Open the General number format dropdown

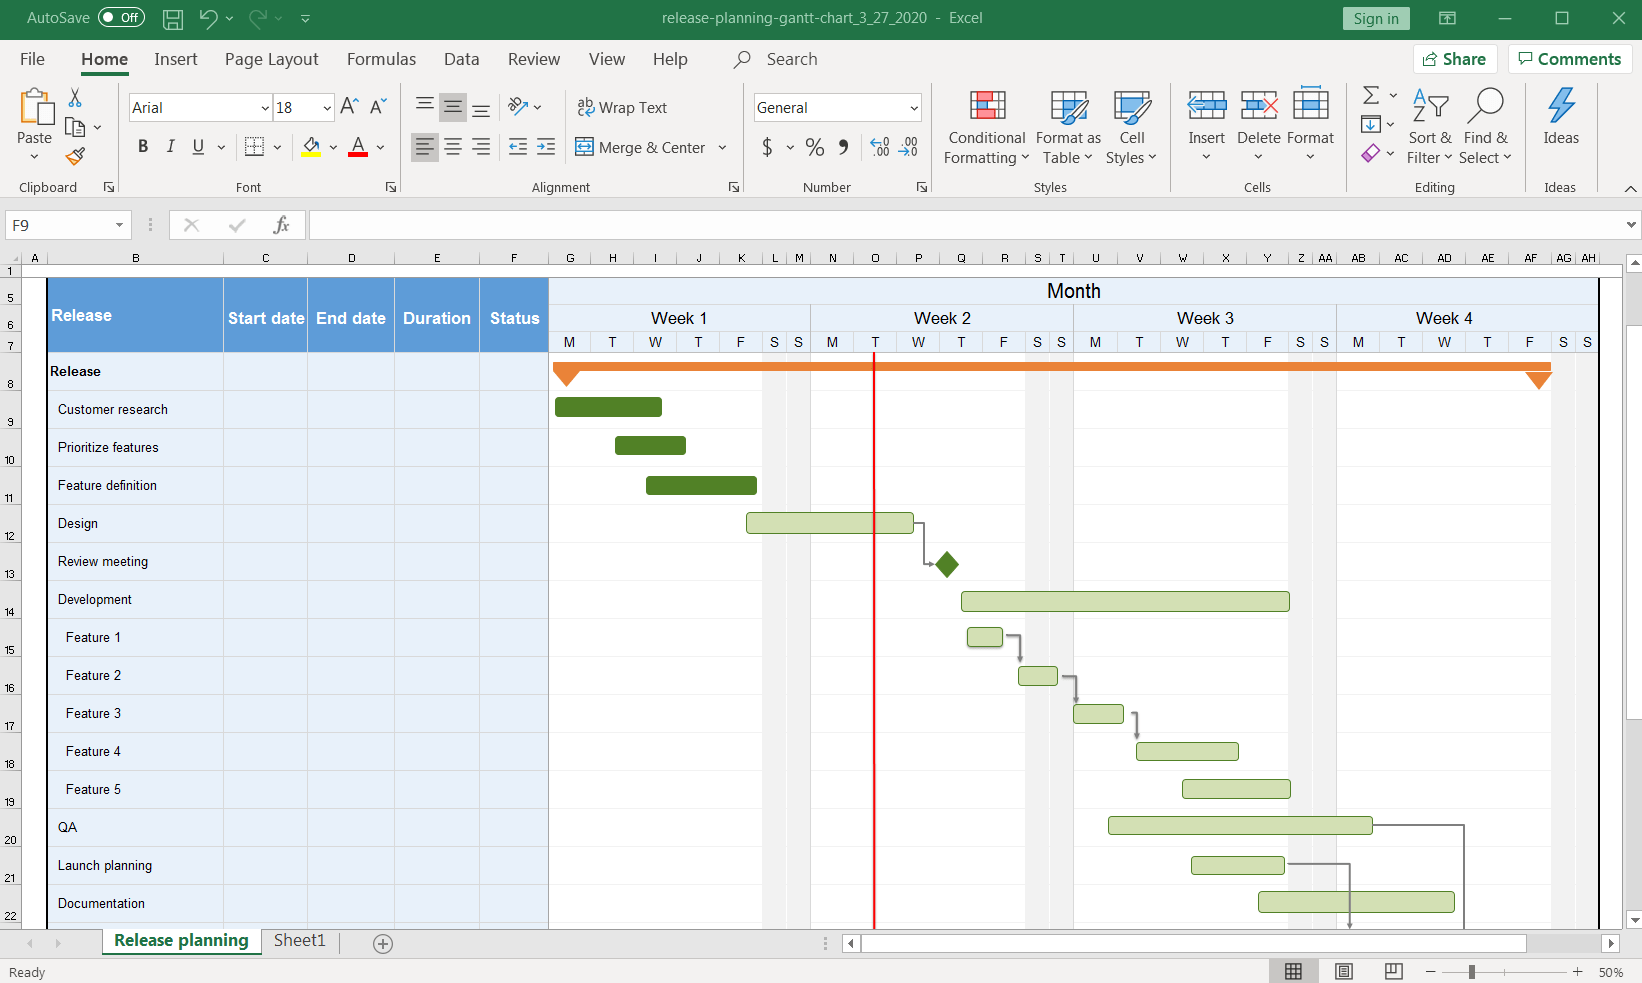(x=913, y=108)
